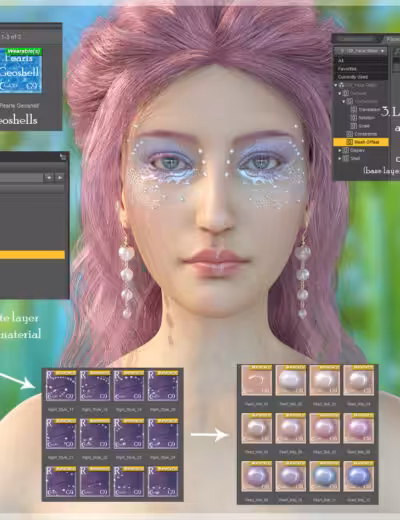This screenshot has width=400, height=520.
Task: Apply the pink pearl material preset
Action: pyautogui.click(x=324, y=428)
